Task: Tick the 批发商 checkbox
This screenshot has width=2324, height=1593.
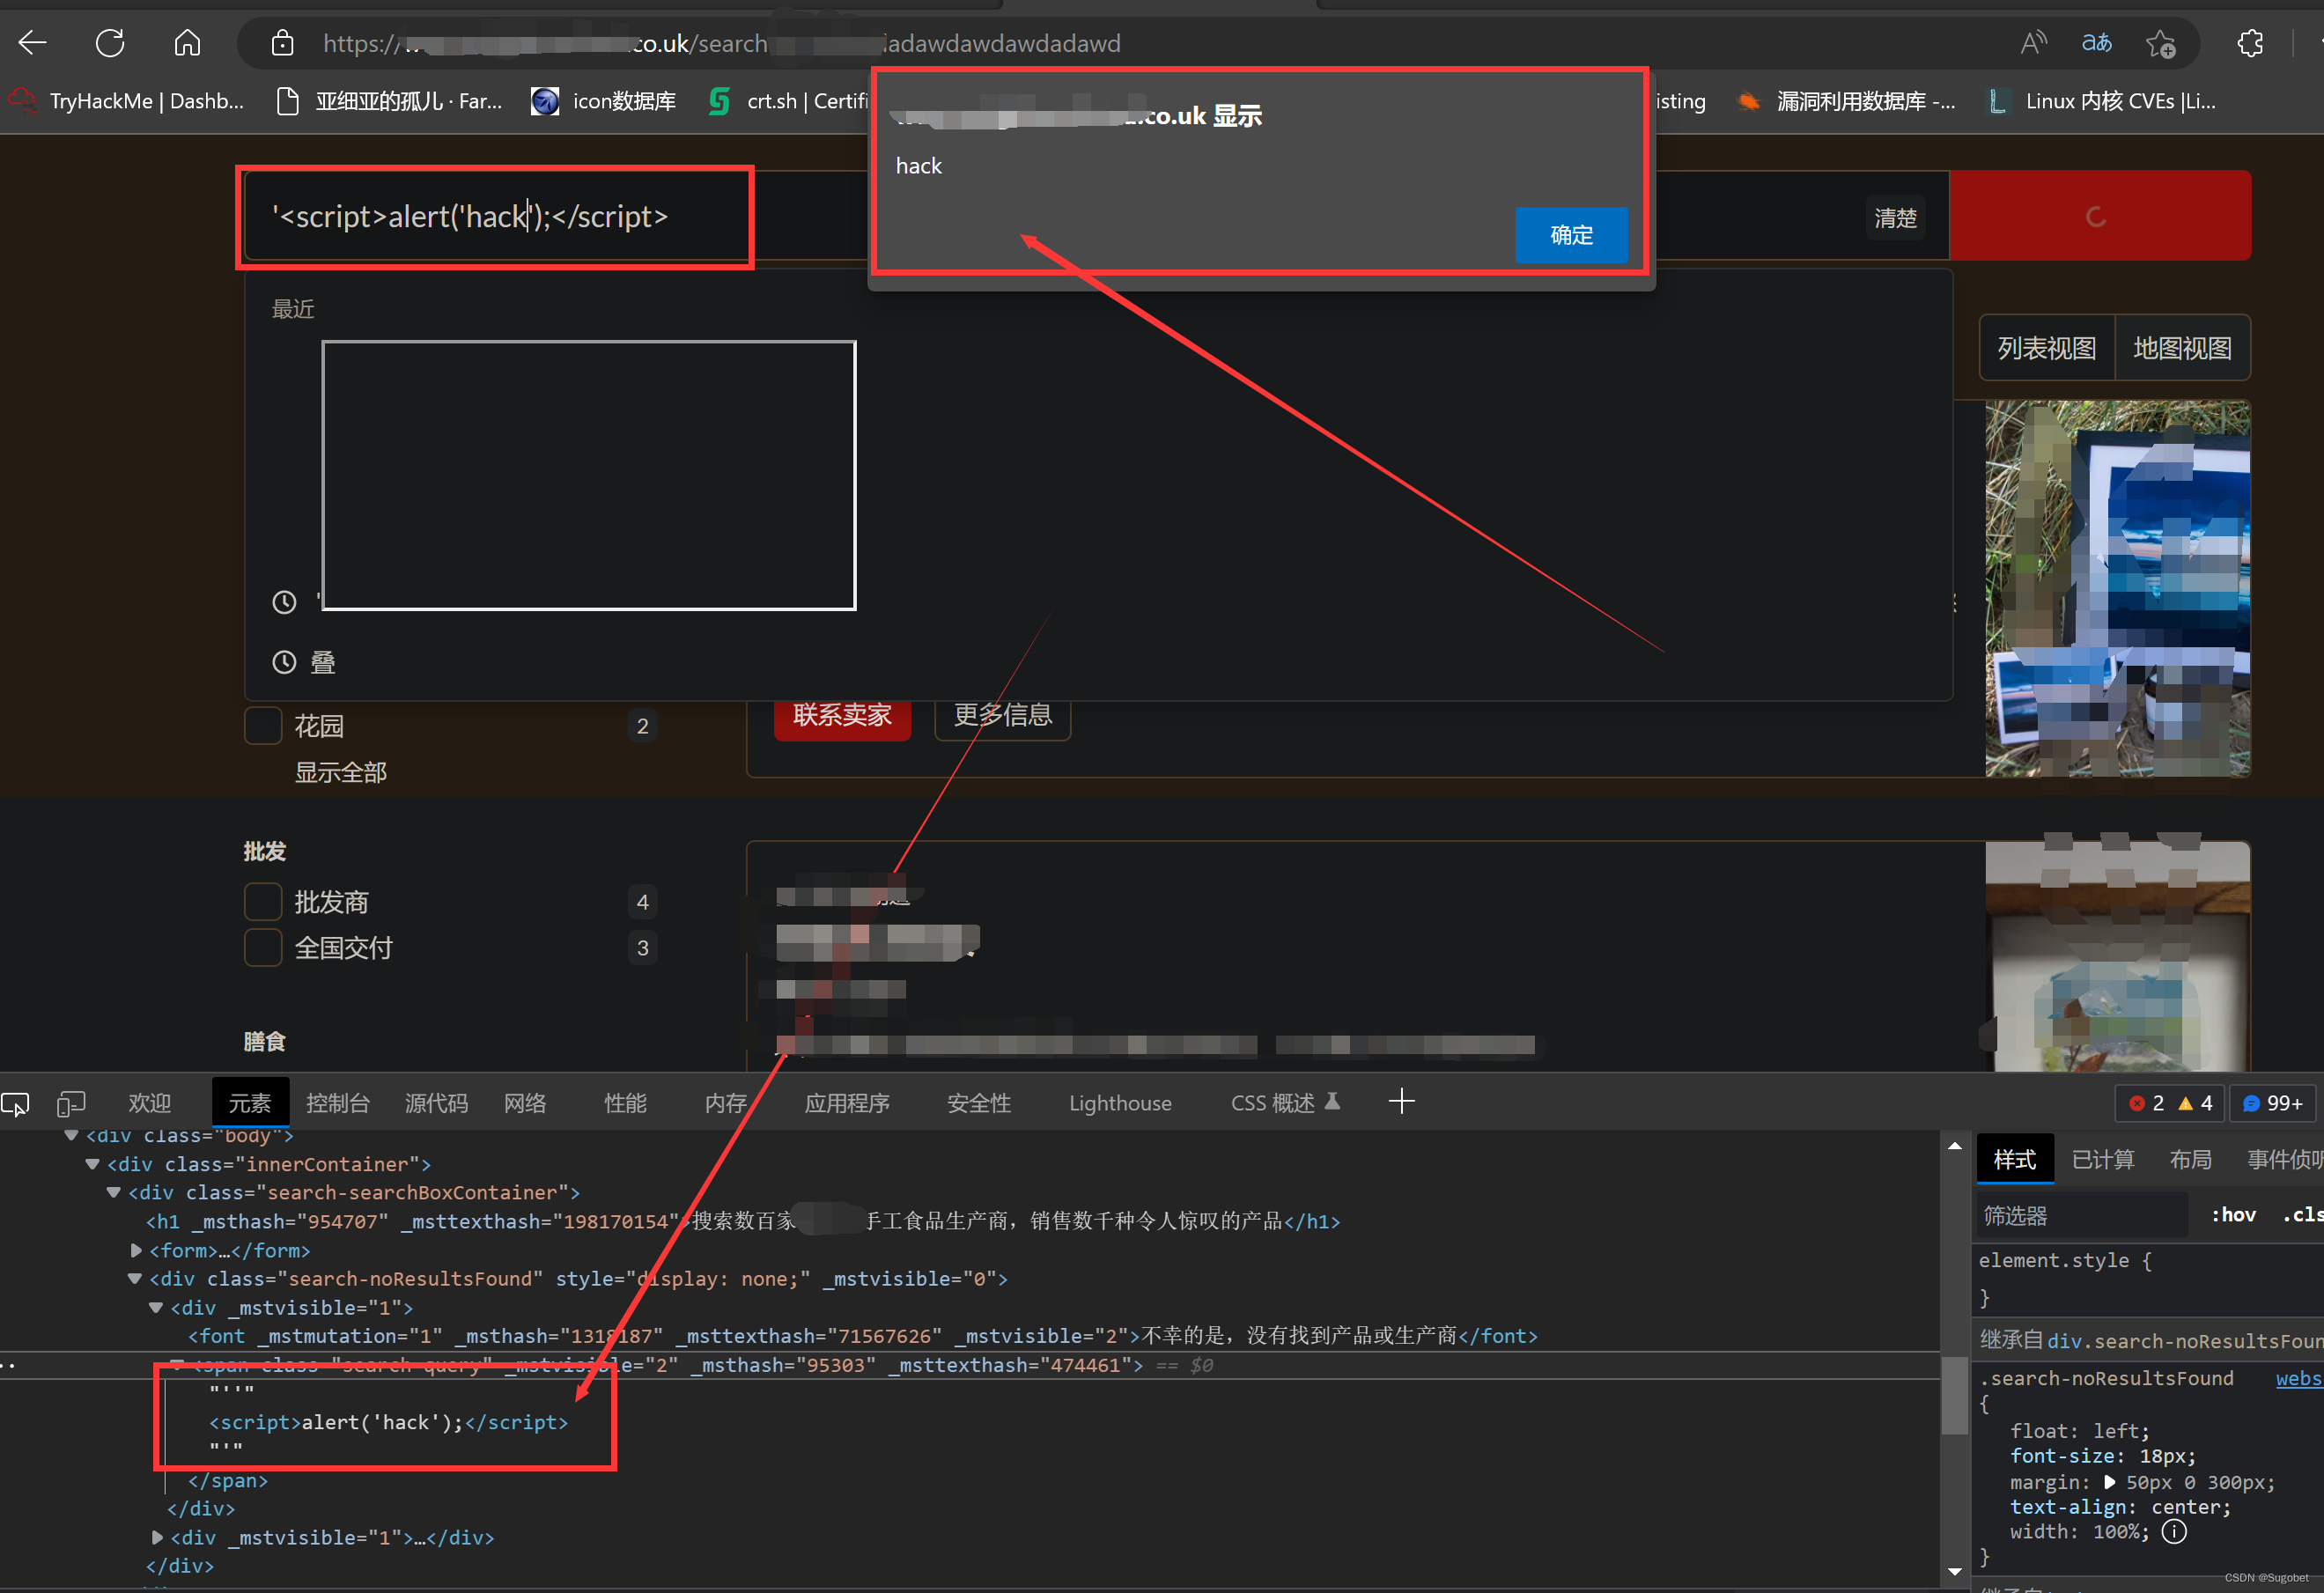Action: click(x=263, y=901)
